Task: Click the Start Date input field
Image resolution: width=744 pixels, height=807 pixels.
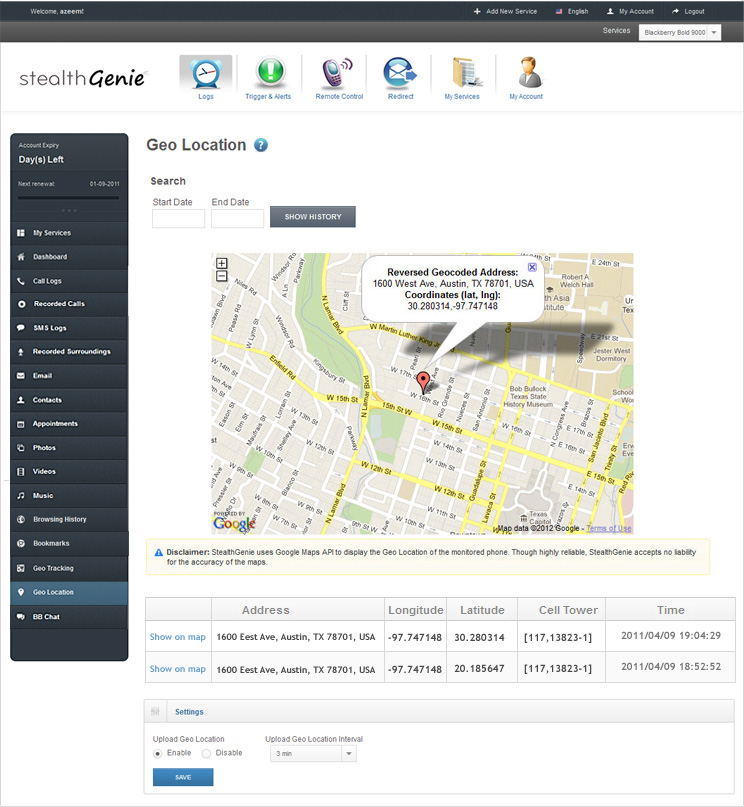Action: (x=178, y=218)
